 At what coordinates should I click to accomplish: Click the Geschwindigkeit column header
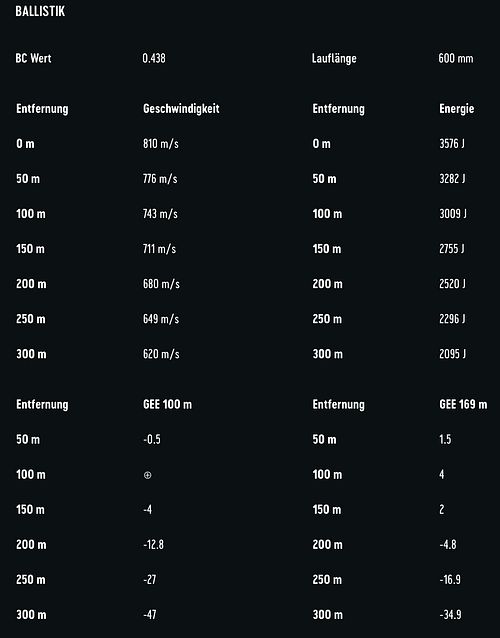pyautogui.click(x=181, y=109)
